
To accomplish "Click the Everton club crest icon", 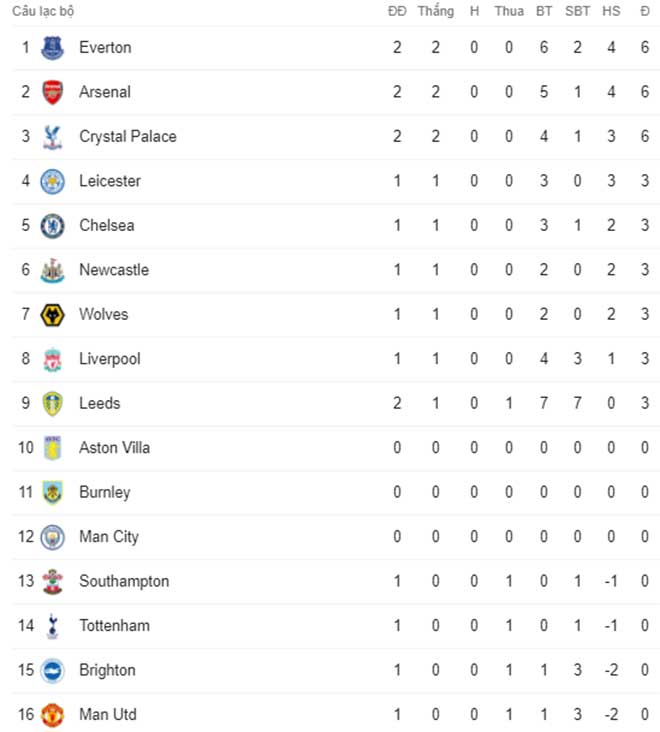I will pos(52,48).
